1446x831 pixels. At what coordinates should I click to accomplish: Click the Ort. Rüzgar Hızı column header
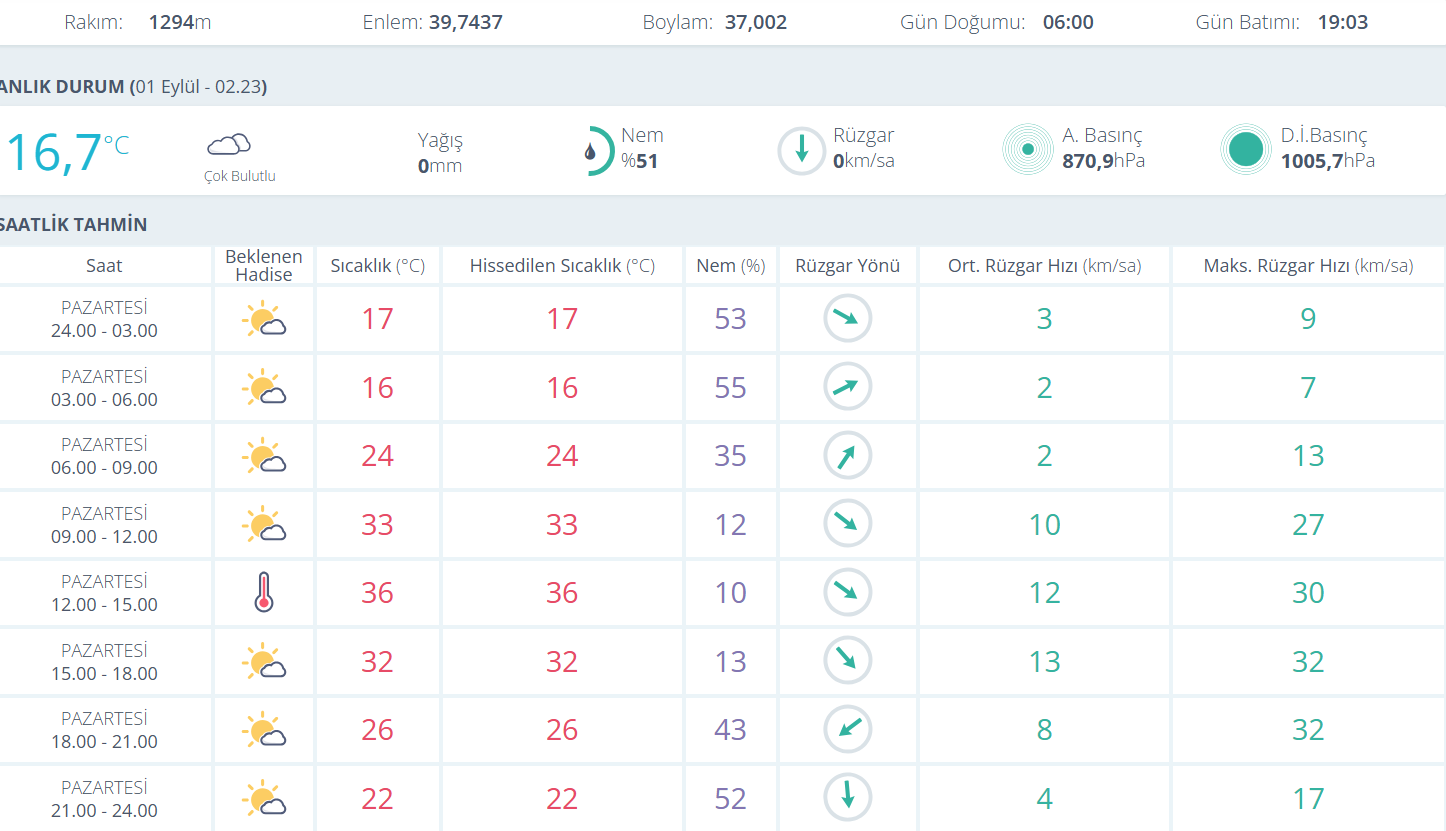click(x=1044, y=266)
